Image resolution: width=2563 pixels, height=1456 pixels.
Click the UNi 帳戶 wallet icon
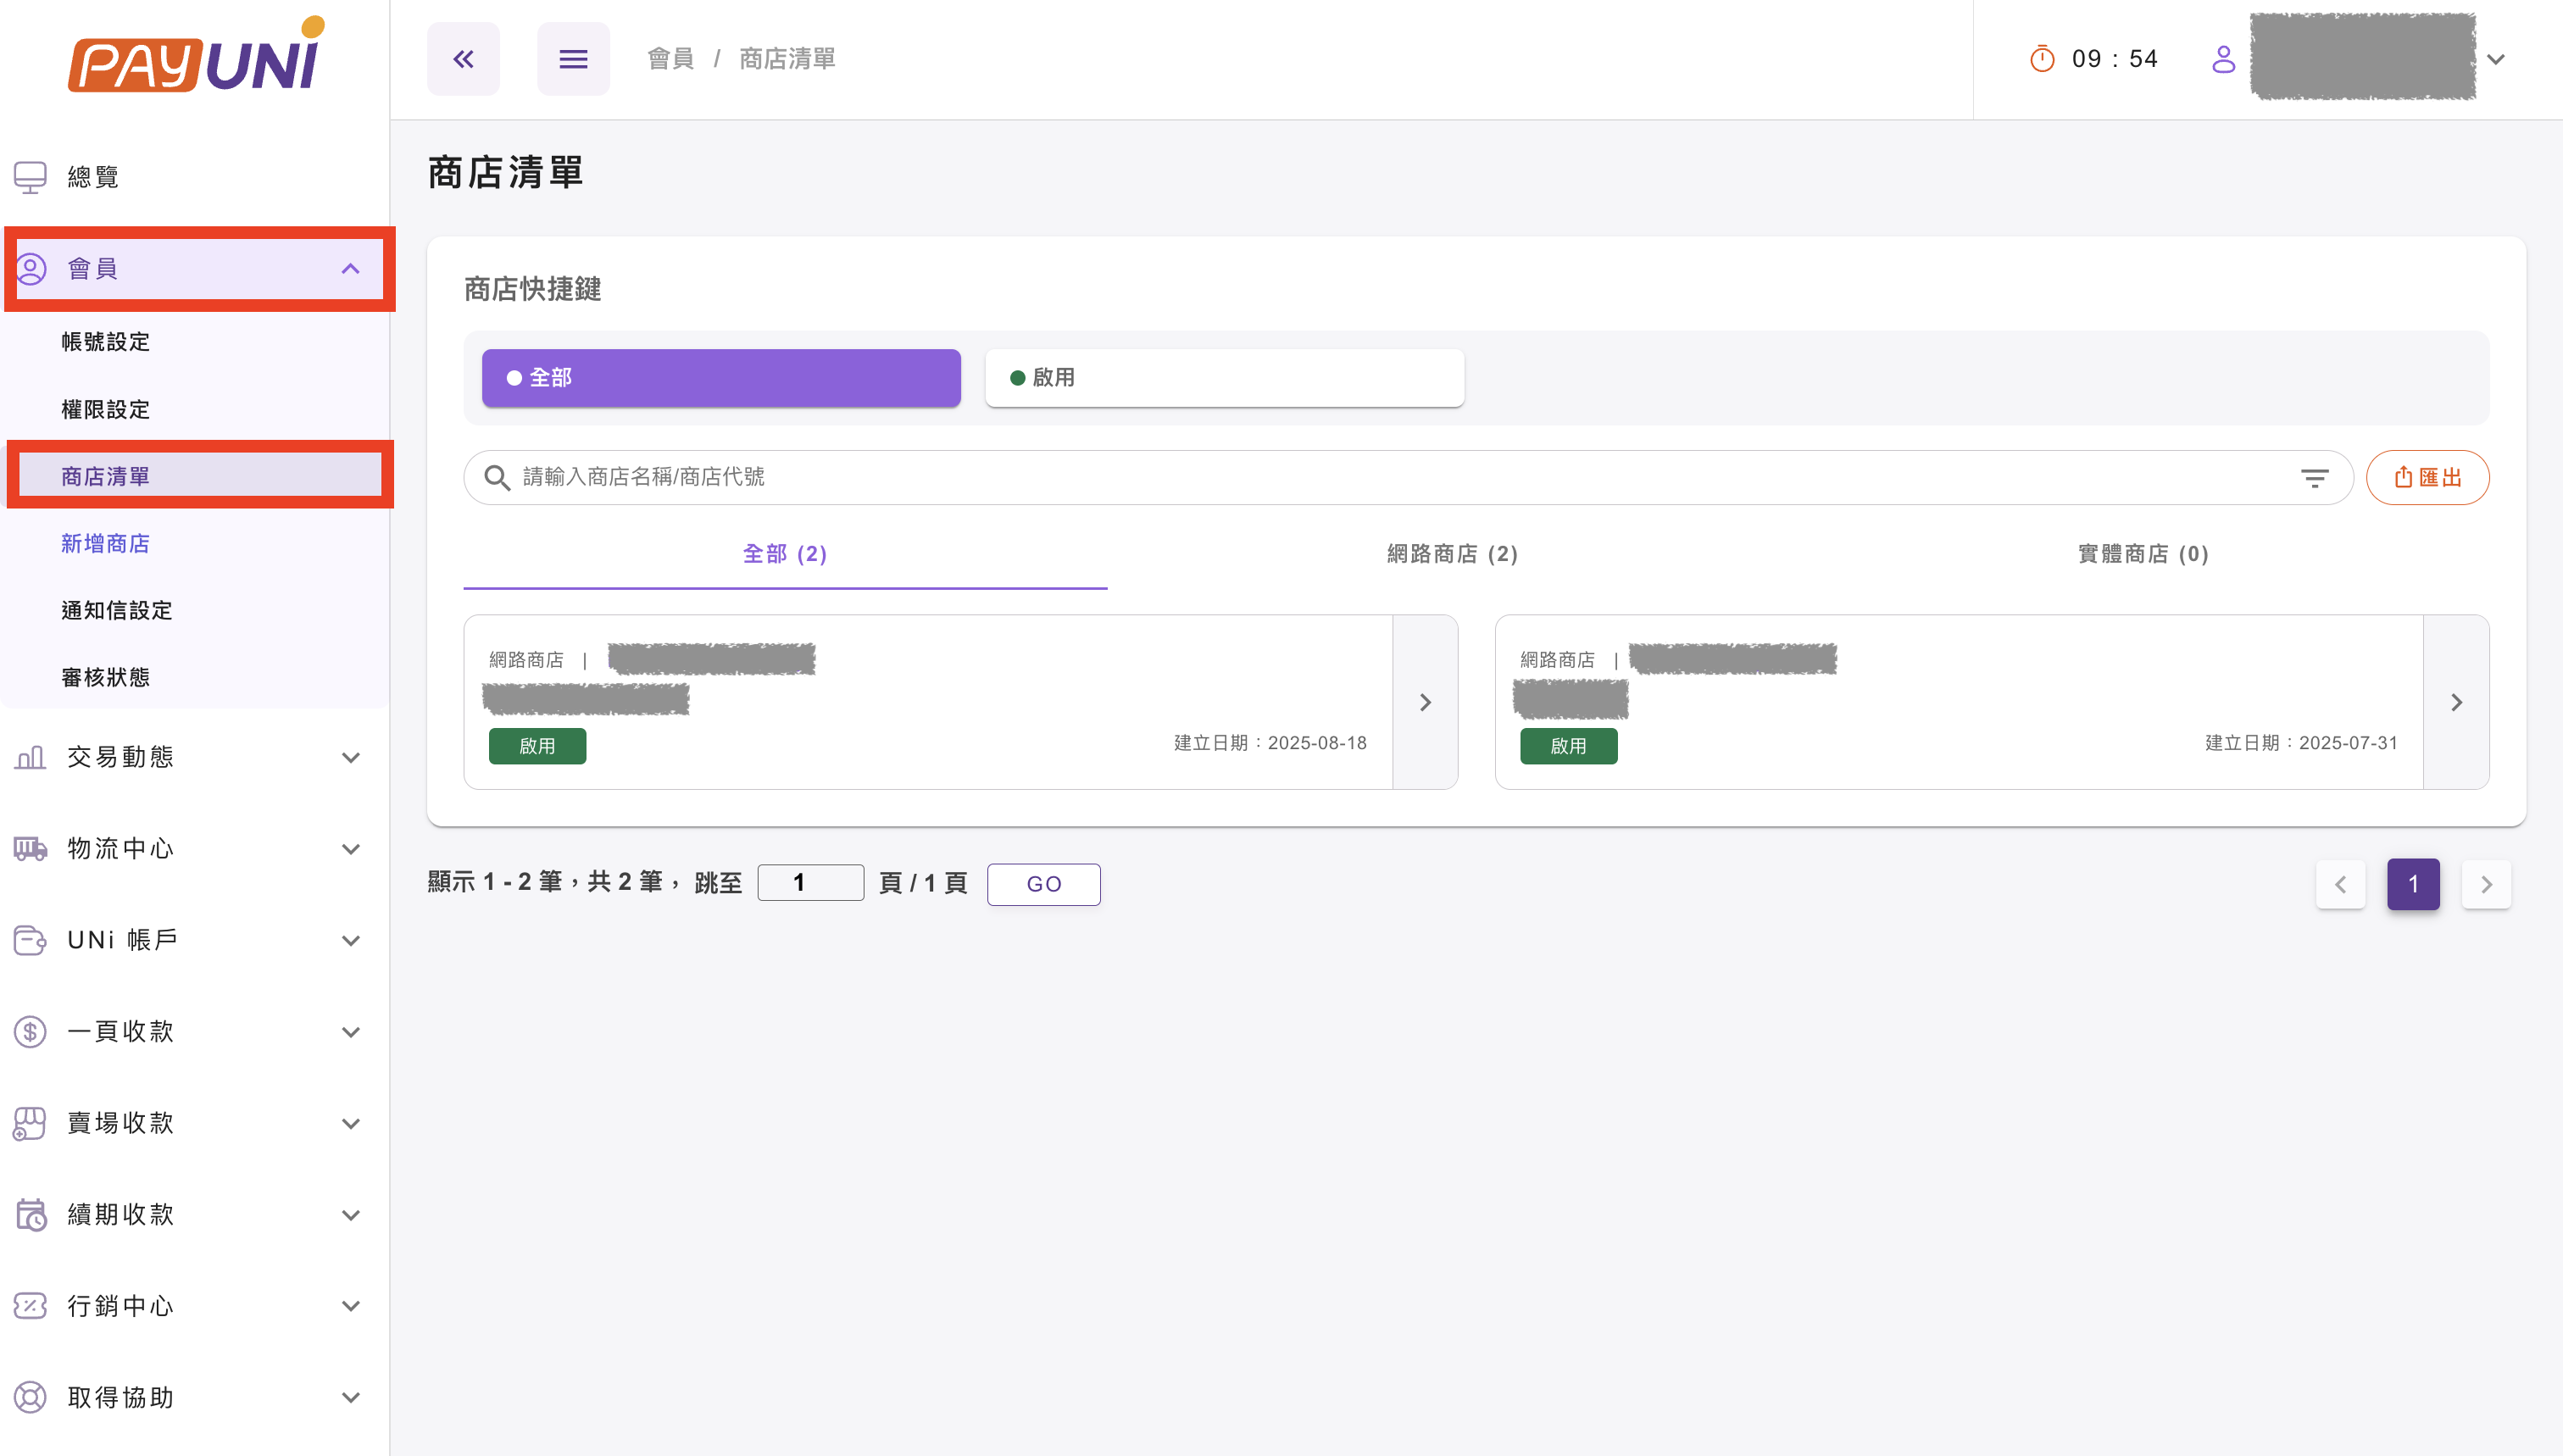31,940
